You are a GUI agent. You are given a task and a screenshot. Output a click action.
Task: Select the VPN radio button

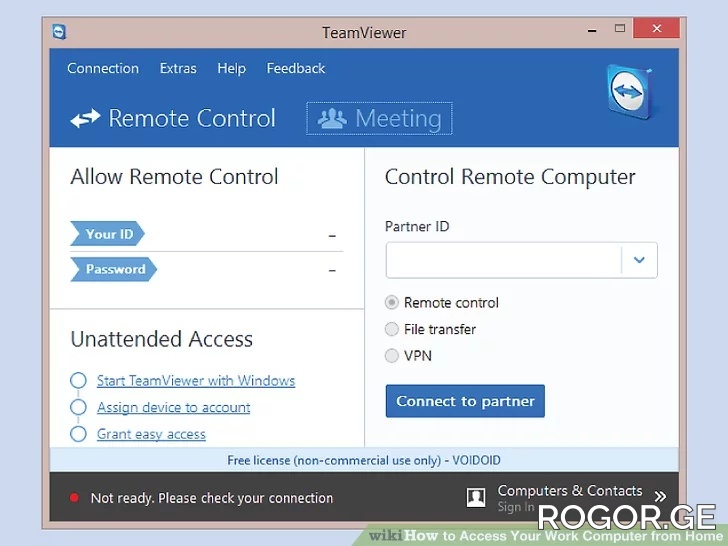(392, 356)
